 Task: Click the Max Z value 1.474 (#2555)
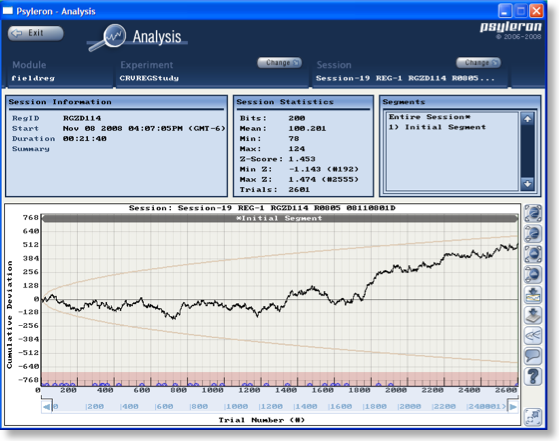pos(323,179)
